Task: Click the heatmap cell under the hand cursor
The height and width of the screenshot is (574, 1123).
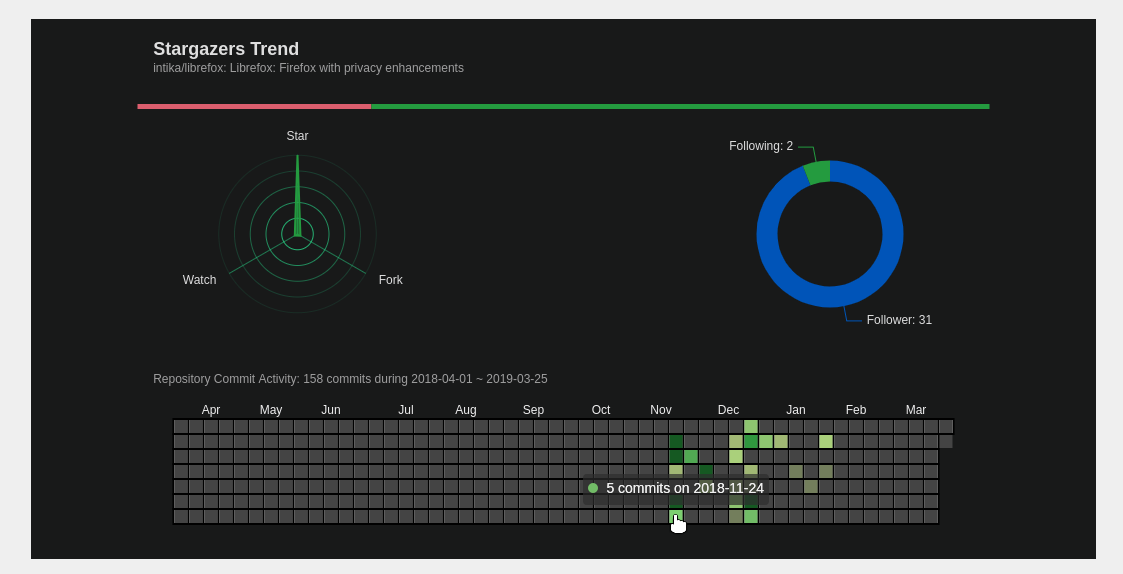Action: click(675, 517)
